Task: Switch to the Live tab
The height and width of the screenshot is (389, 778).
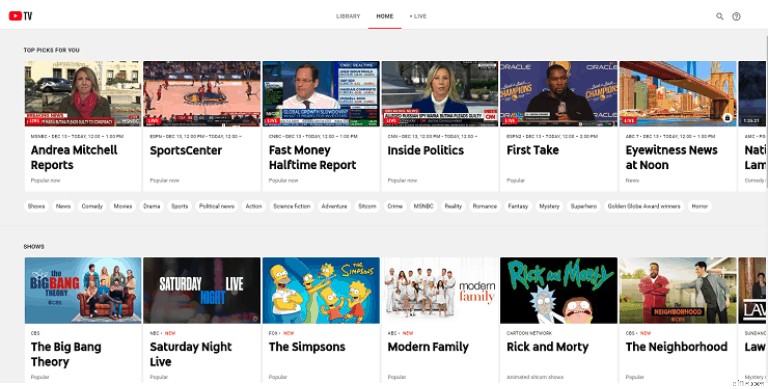Action: pyautogui.click(x=418, y=16)
